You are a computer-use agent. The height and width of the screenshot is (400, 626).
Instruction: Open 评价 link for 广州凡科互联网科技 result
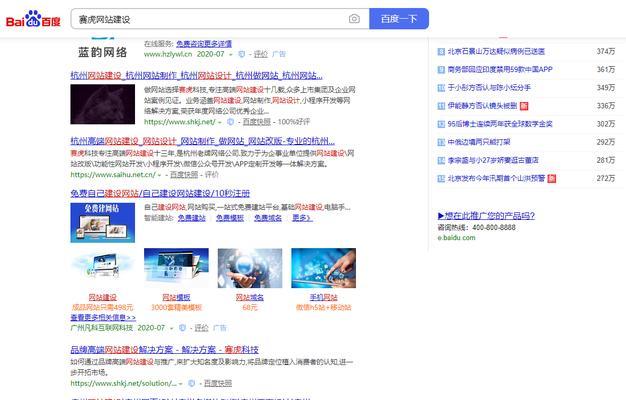click(202, 328)
